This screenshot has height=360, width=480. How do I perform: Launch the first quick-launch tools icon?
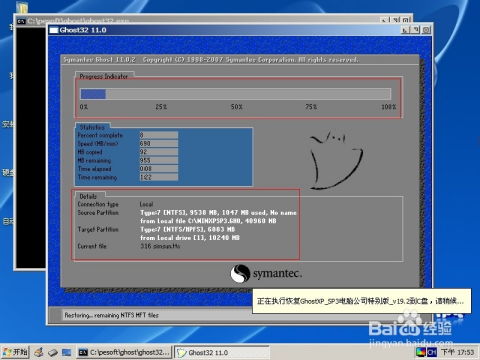(x=39, y=352)
